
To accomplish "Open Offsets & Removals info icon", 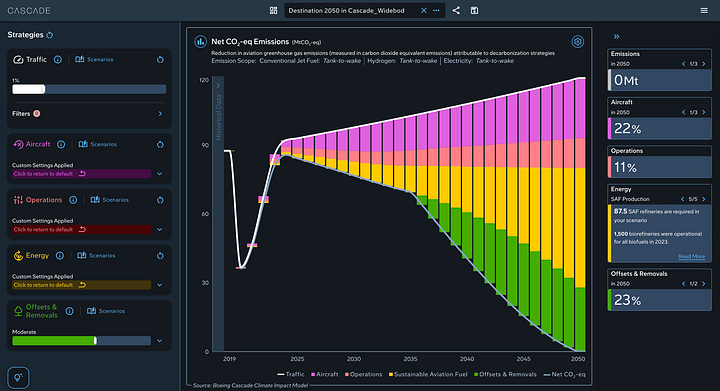I will [69, 311].
